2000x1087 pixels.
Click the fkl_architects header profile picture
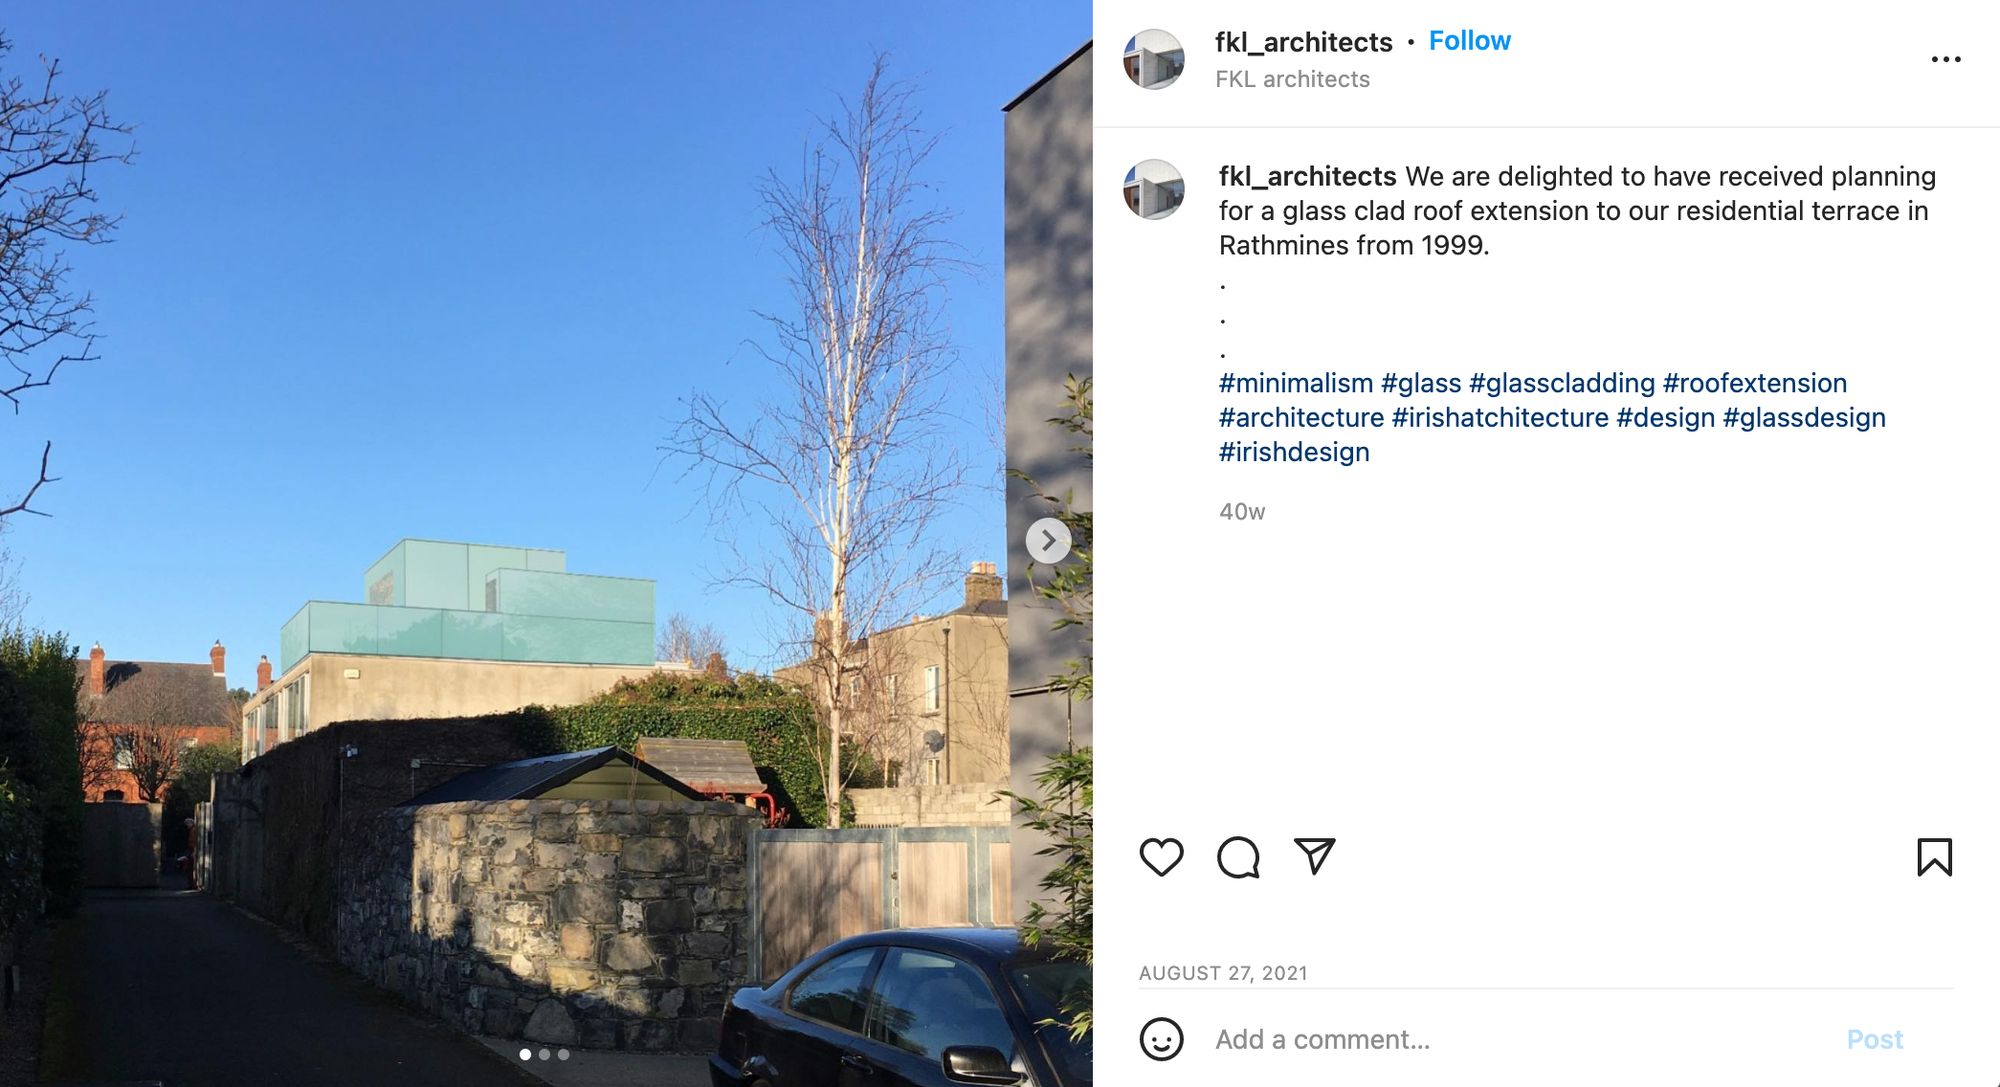tap(1154, 59)
